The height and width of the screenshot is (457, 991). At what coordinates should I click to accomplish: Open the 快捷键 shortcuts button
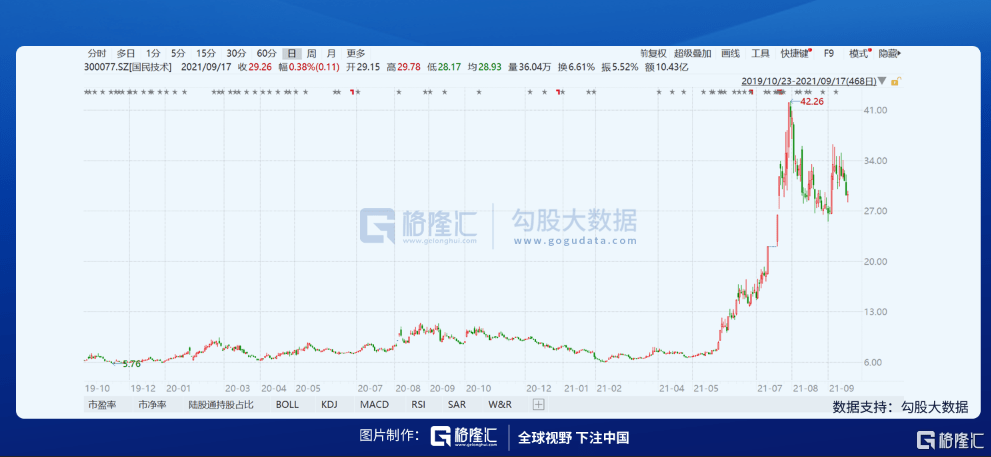pos(796,54)
